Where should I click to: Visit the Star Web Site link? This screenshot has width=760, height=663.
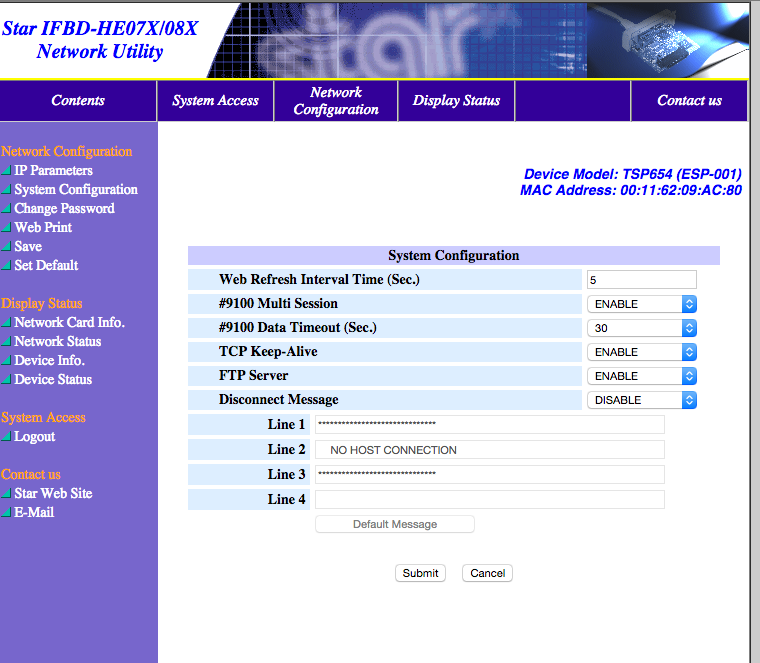point(53,493)
